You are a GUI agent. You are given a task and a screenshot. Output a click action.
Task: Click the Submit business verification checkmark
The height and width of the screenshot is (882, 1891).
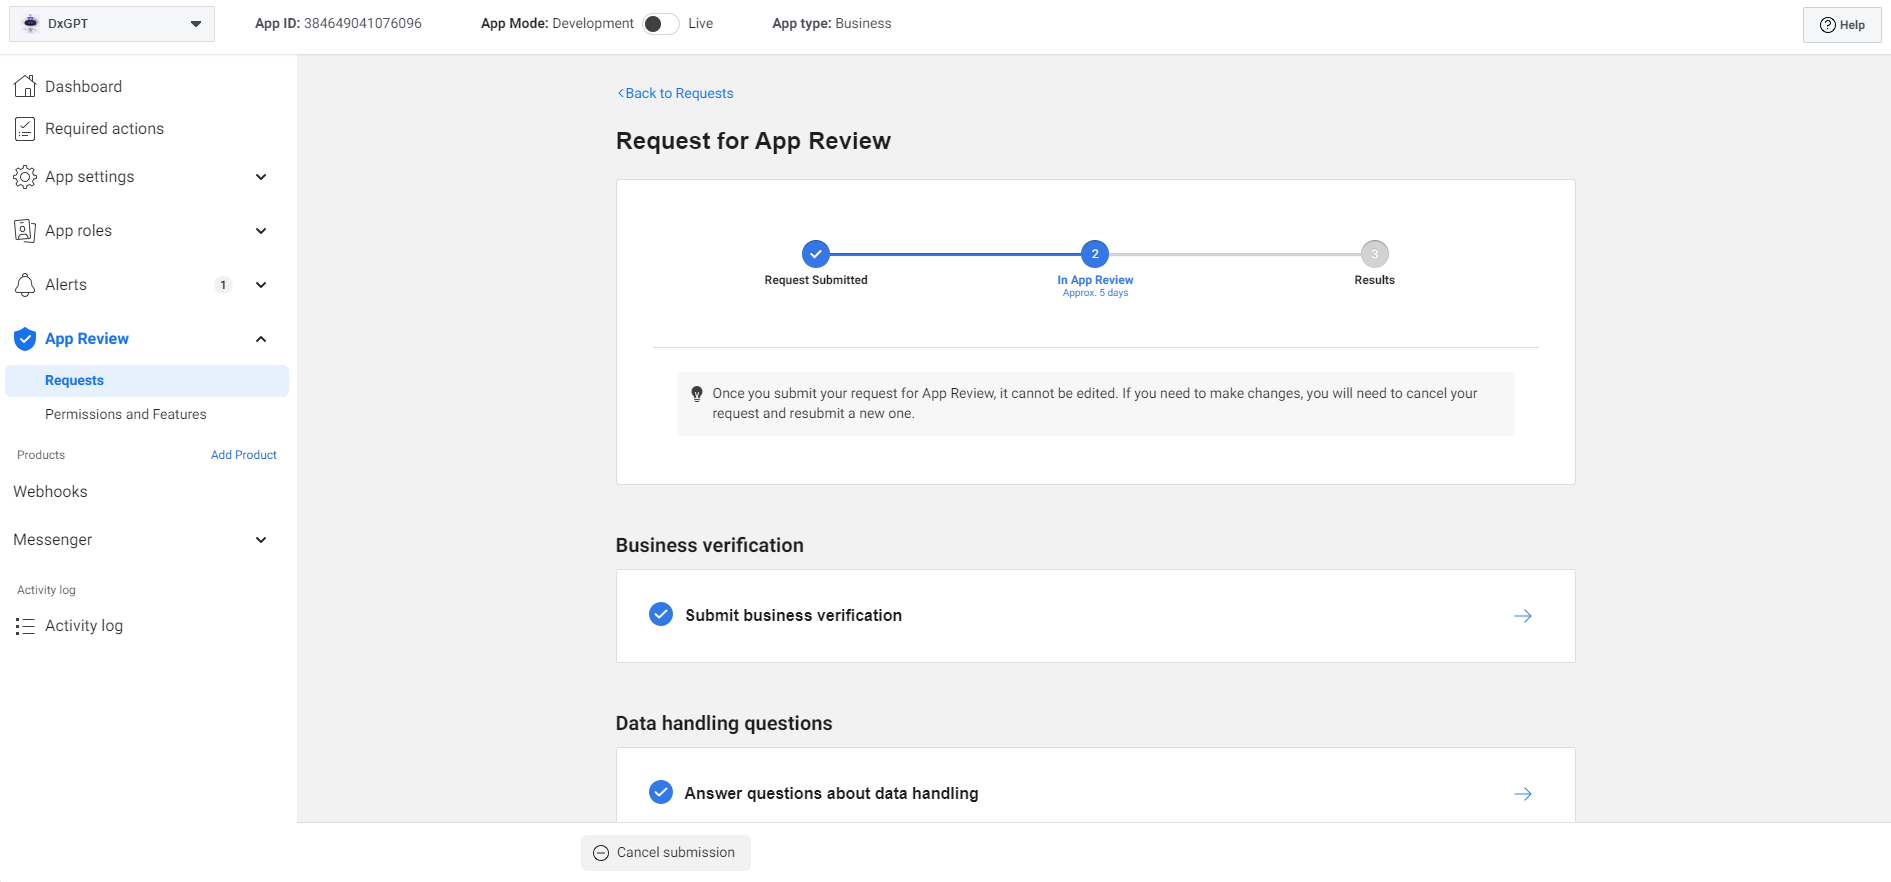click(x=661, y=615)
